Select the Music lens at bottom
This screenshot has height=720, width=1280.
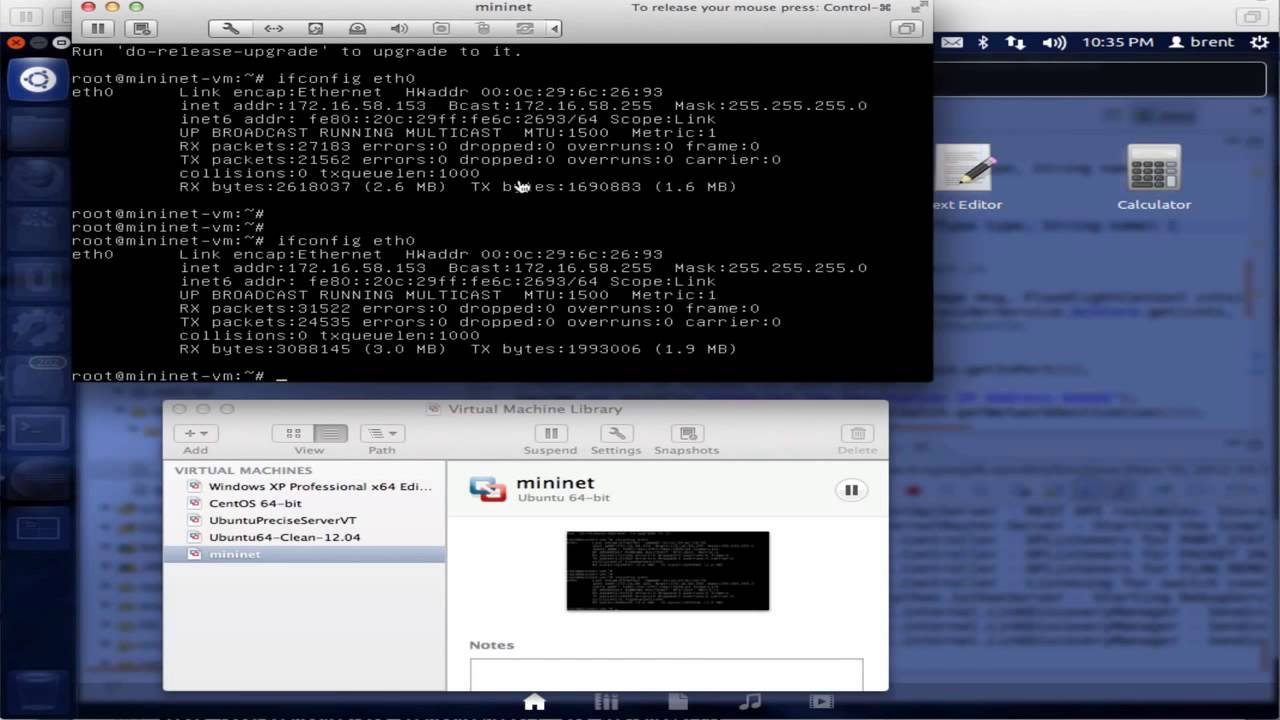[x=750, y=702]
